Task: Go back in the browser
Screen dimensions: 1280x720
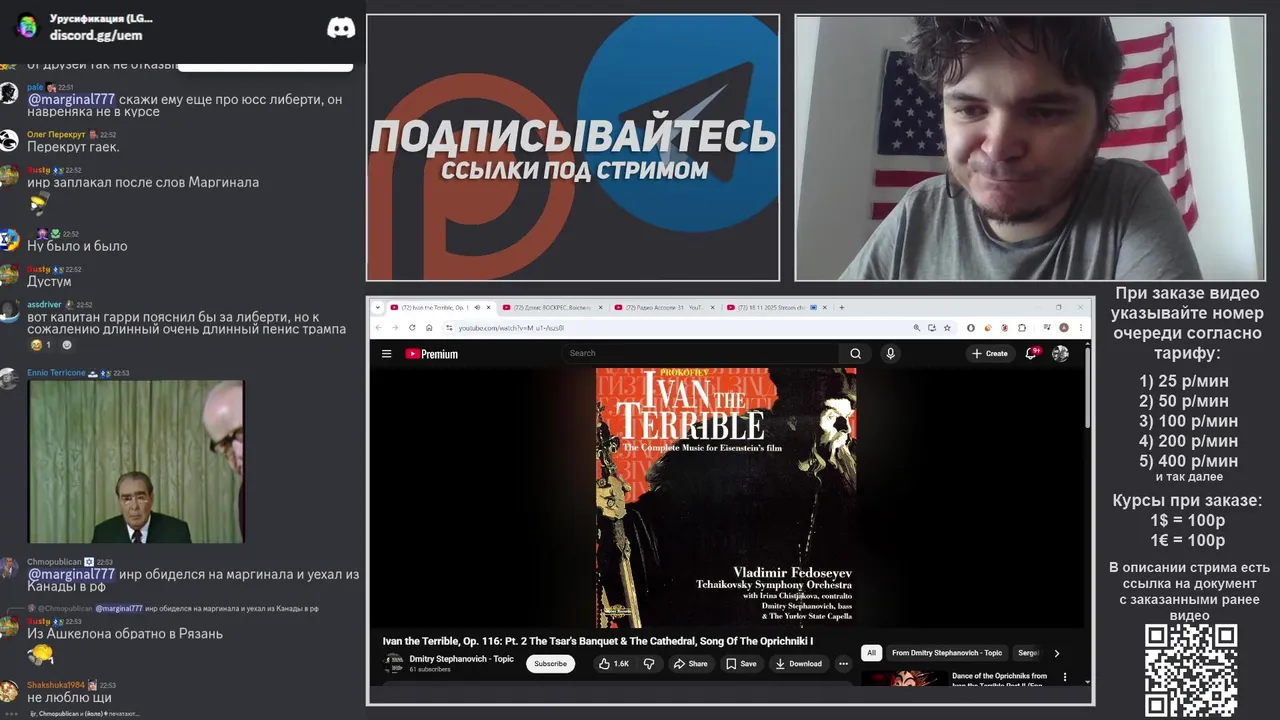Action: [378, 327]
